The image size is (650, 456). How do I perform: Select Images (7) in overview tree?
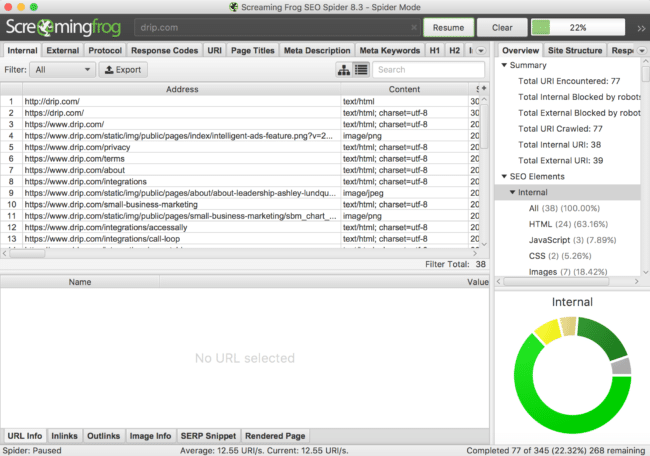click(x=568, y=272)
